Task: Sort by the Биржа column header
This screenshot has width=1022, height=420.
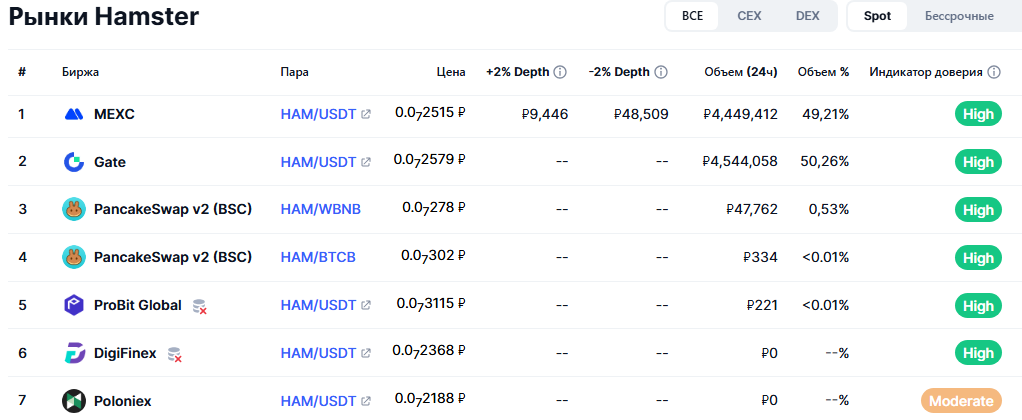Action: tap(81, 72)
